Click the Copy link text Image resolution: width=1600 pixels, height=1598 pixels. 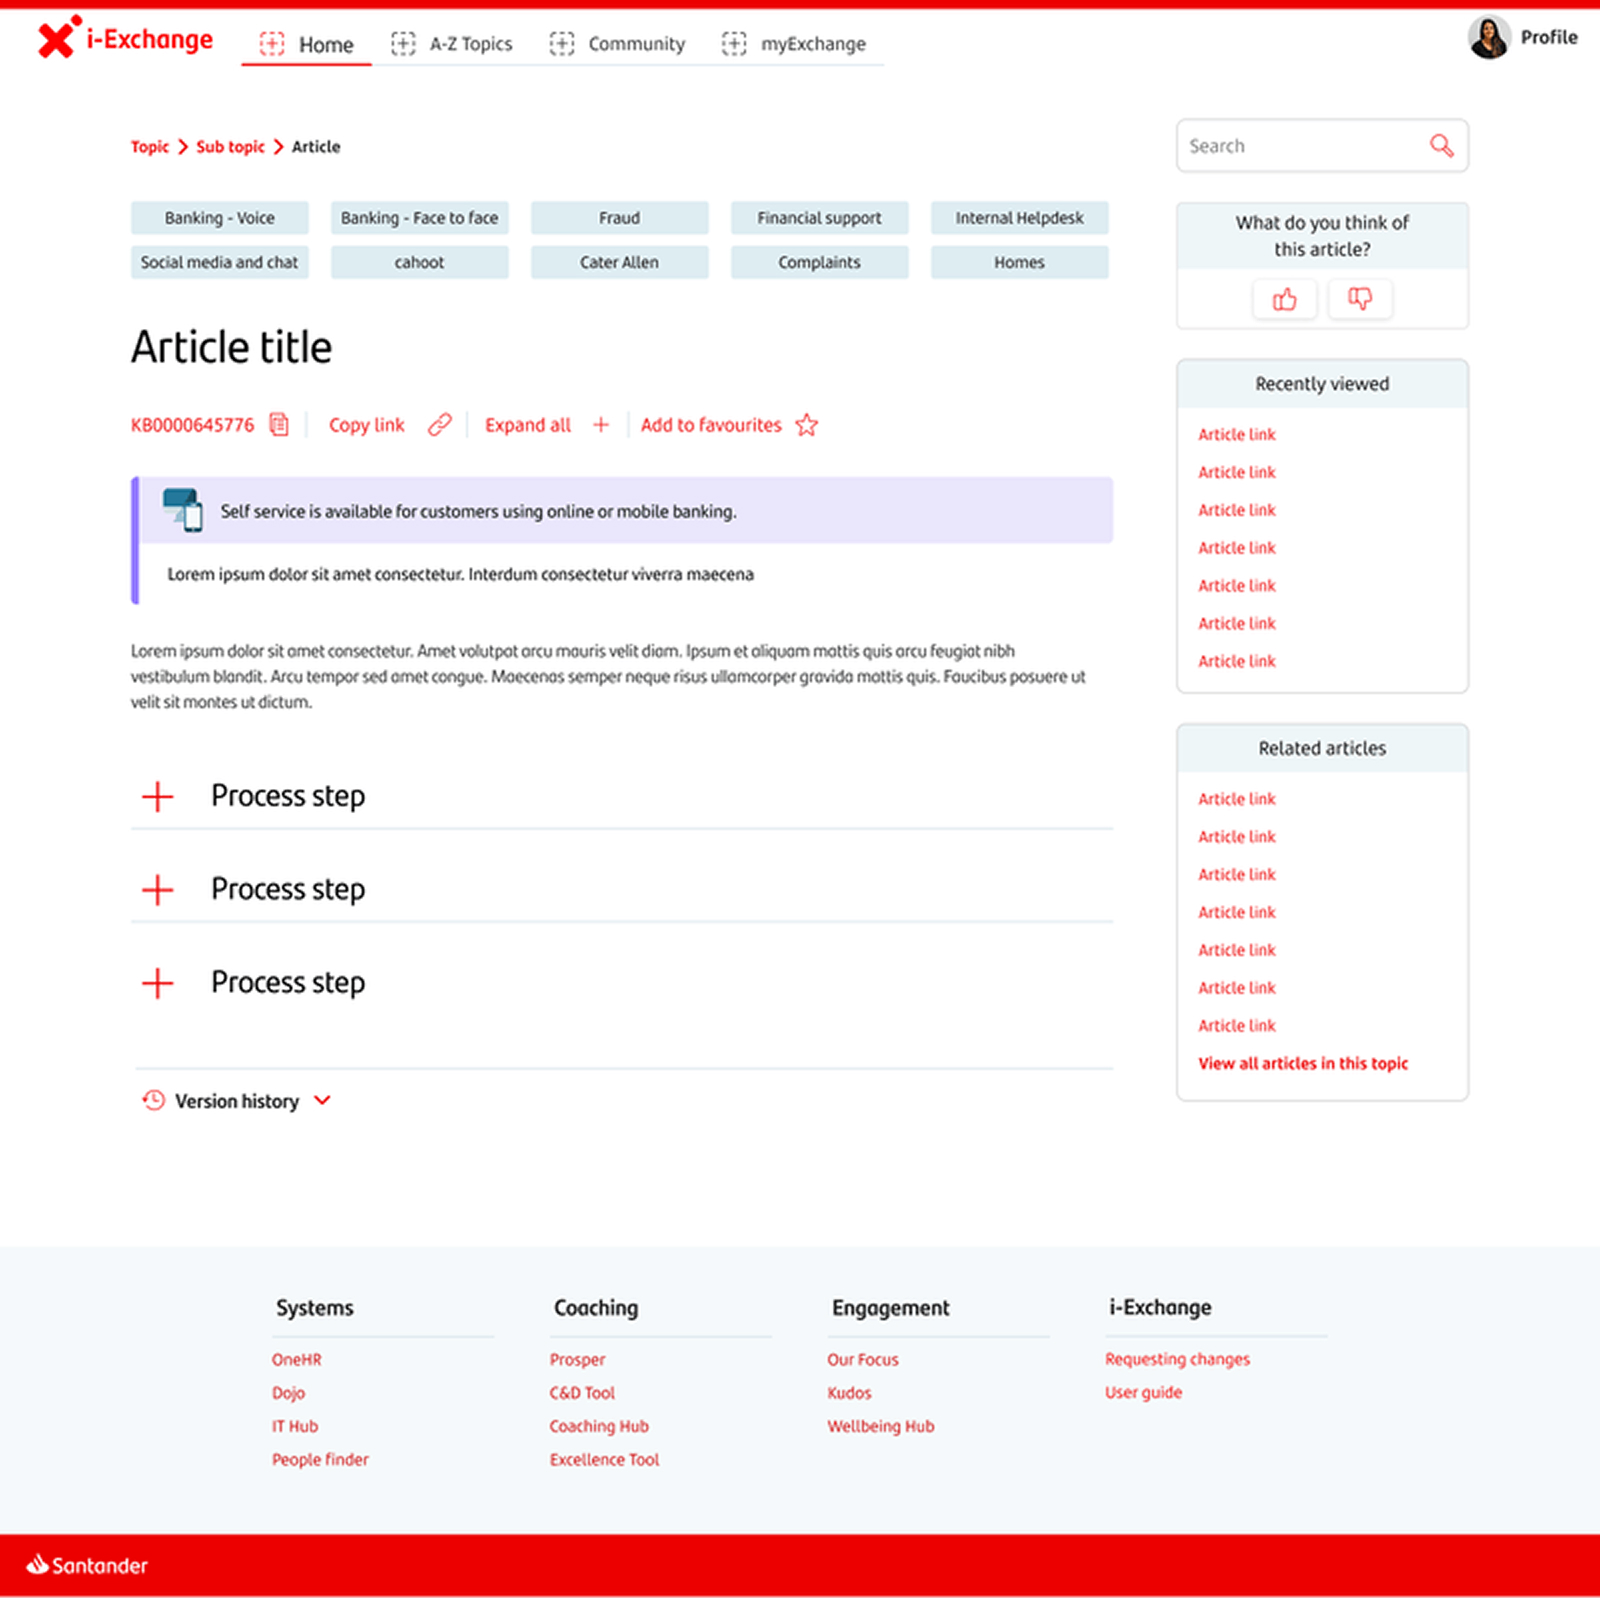pos(367,425)
